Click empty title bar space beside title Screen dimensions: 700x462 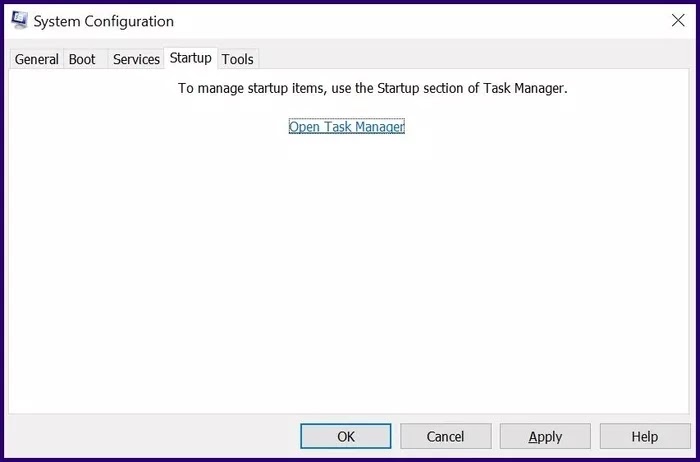coord(420,21)
